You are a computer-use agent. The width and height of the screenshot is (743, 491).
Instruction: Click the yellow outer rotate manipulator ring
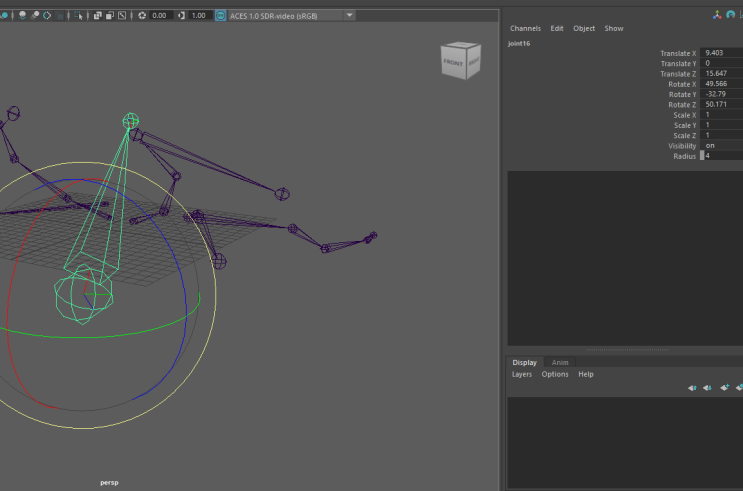[x=216, y=294]
